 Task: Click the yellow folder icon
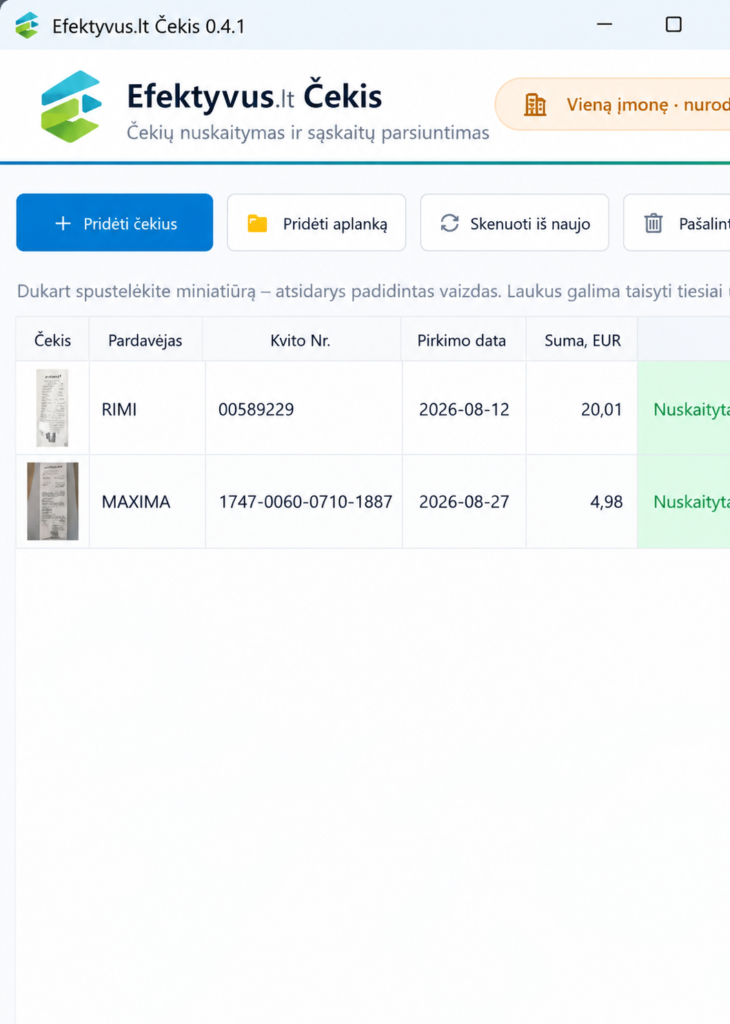click(x=257, y=223)
